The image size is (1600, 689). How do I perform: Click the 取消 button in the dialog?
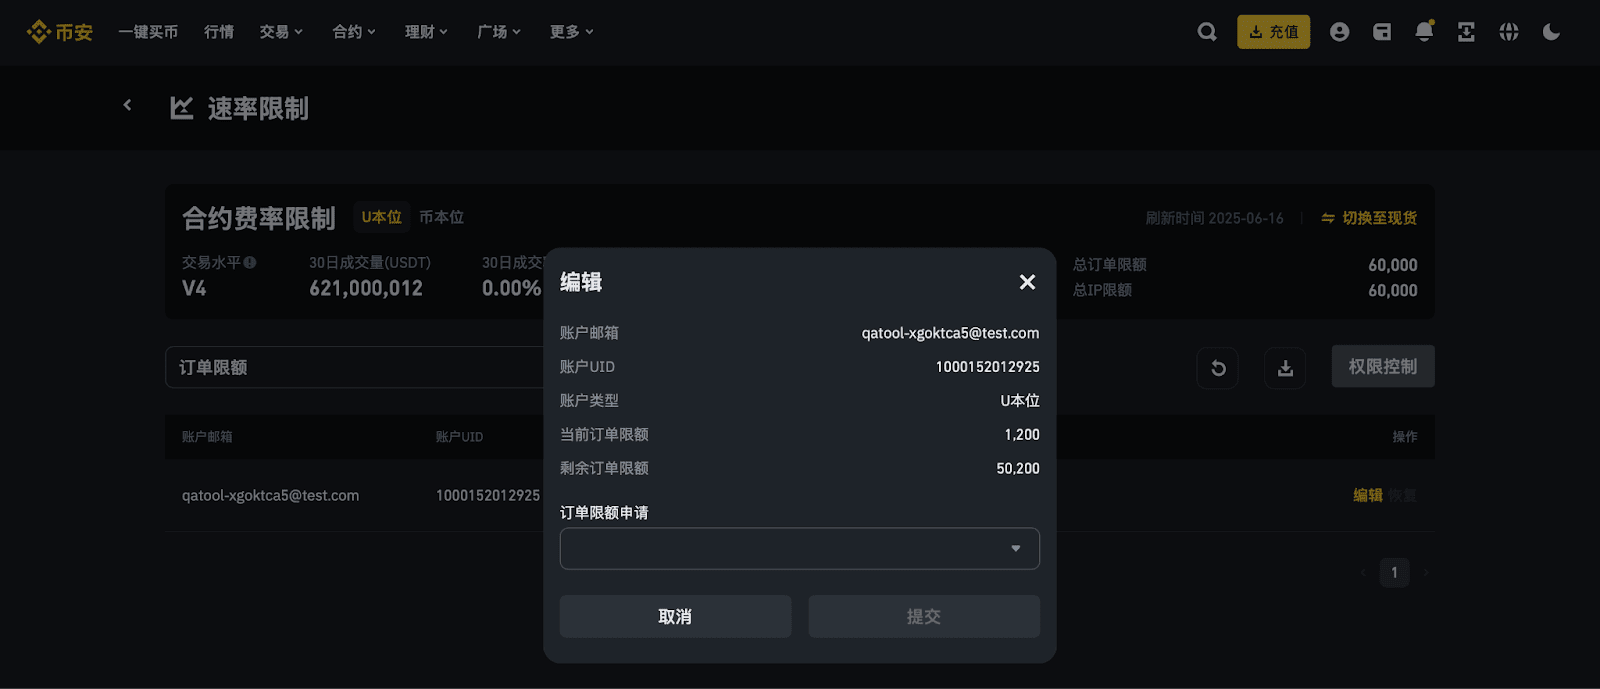click(675, 617)
